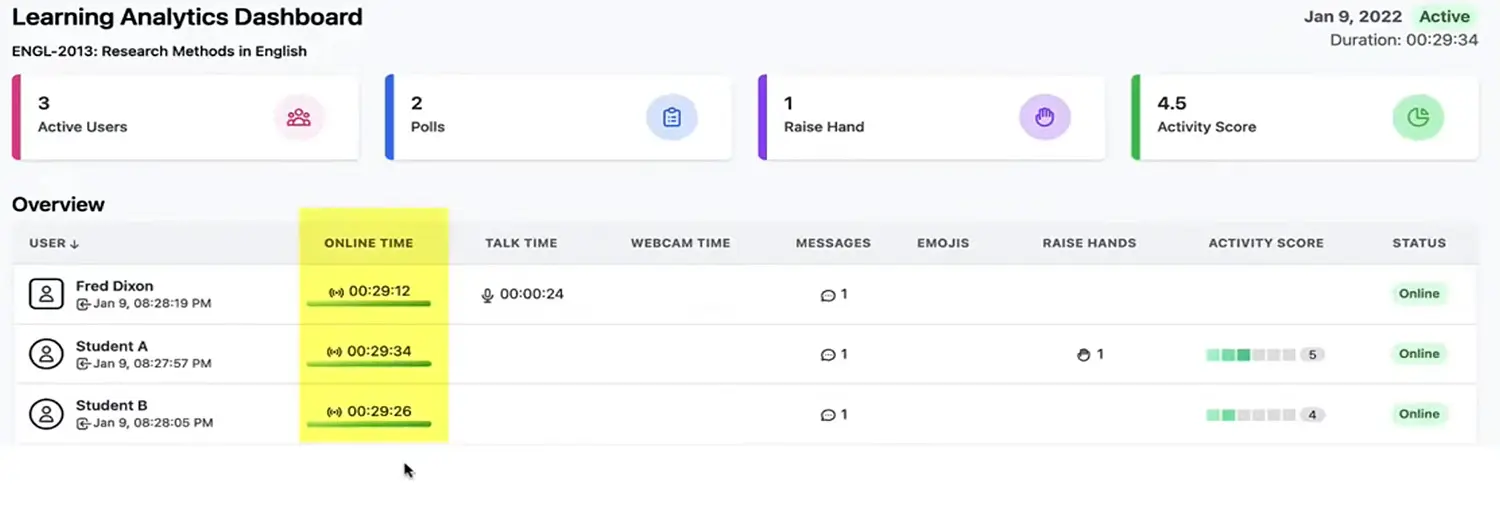1500x508 pixels.
Task: Click the Activity Score pie chart icon
Action: click(1418, 117)
